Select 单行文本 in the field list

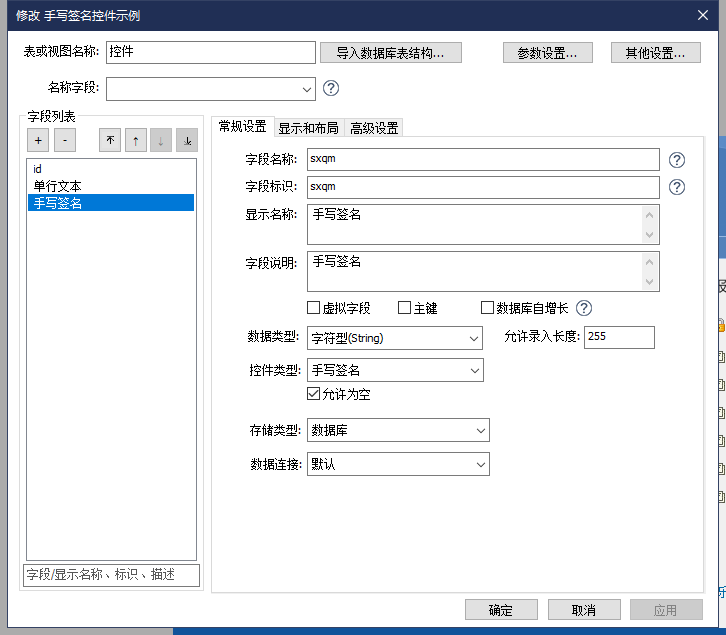[58, 186]
